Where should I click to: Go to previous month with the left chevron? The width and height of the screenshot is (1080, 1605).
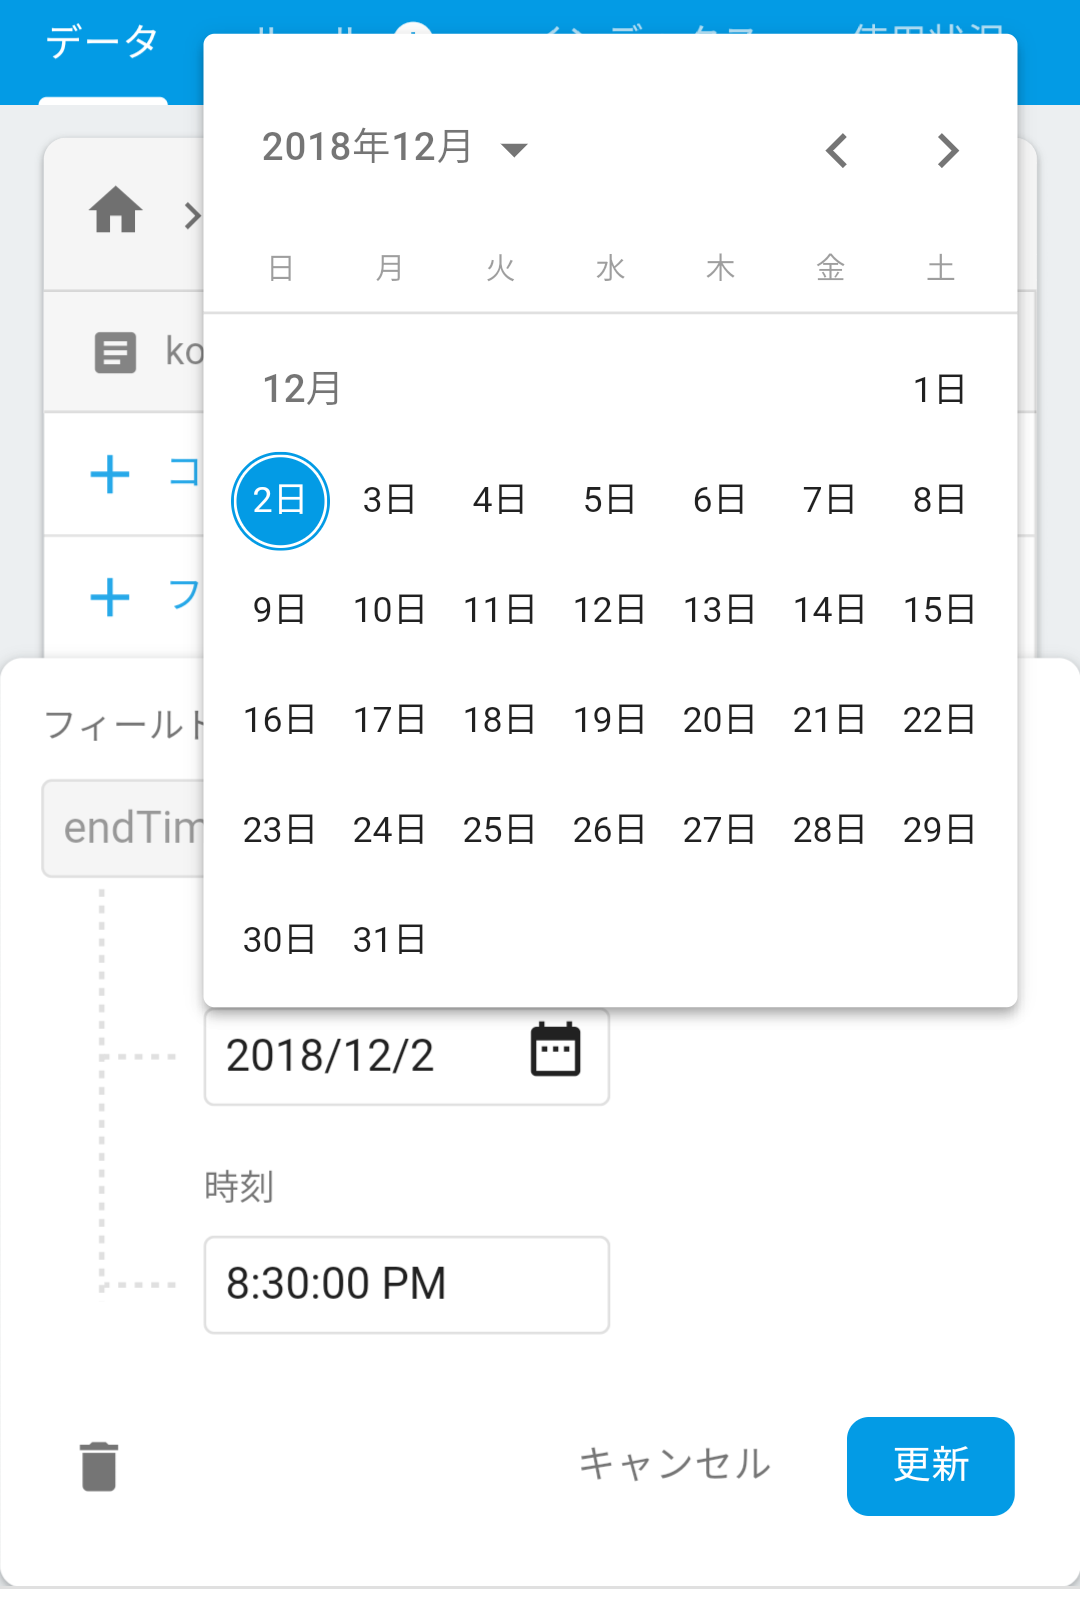(836, 150)
